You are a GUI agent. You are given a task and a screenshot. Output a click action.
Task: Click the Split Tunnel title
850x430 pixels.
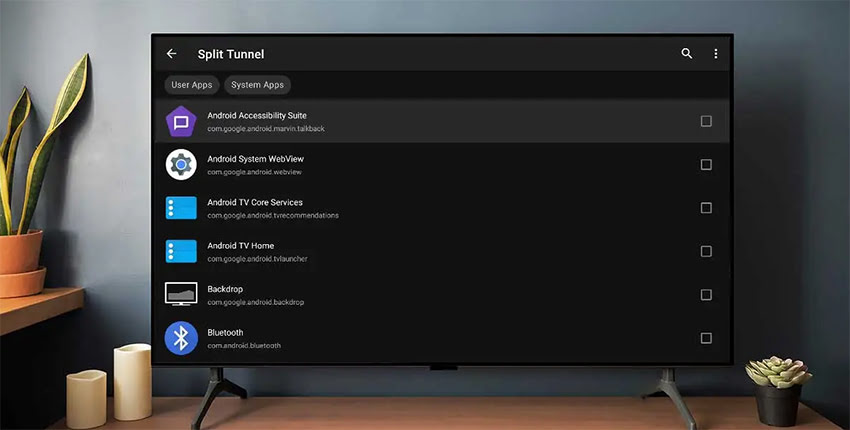(x=231, y=54)
